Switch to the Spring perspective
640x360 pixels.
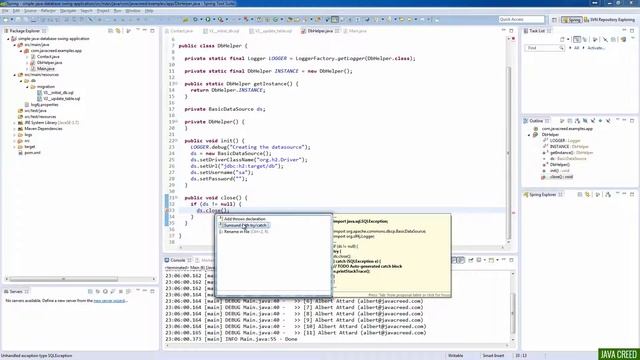pos(572,20)
